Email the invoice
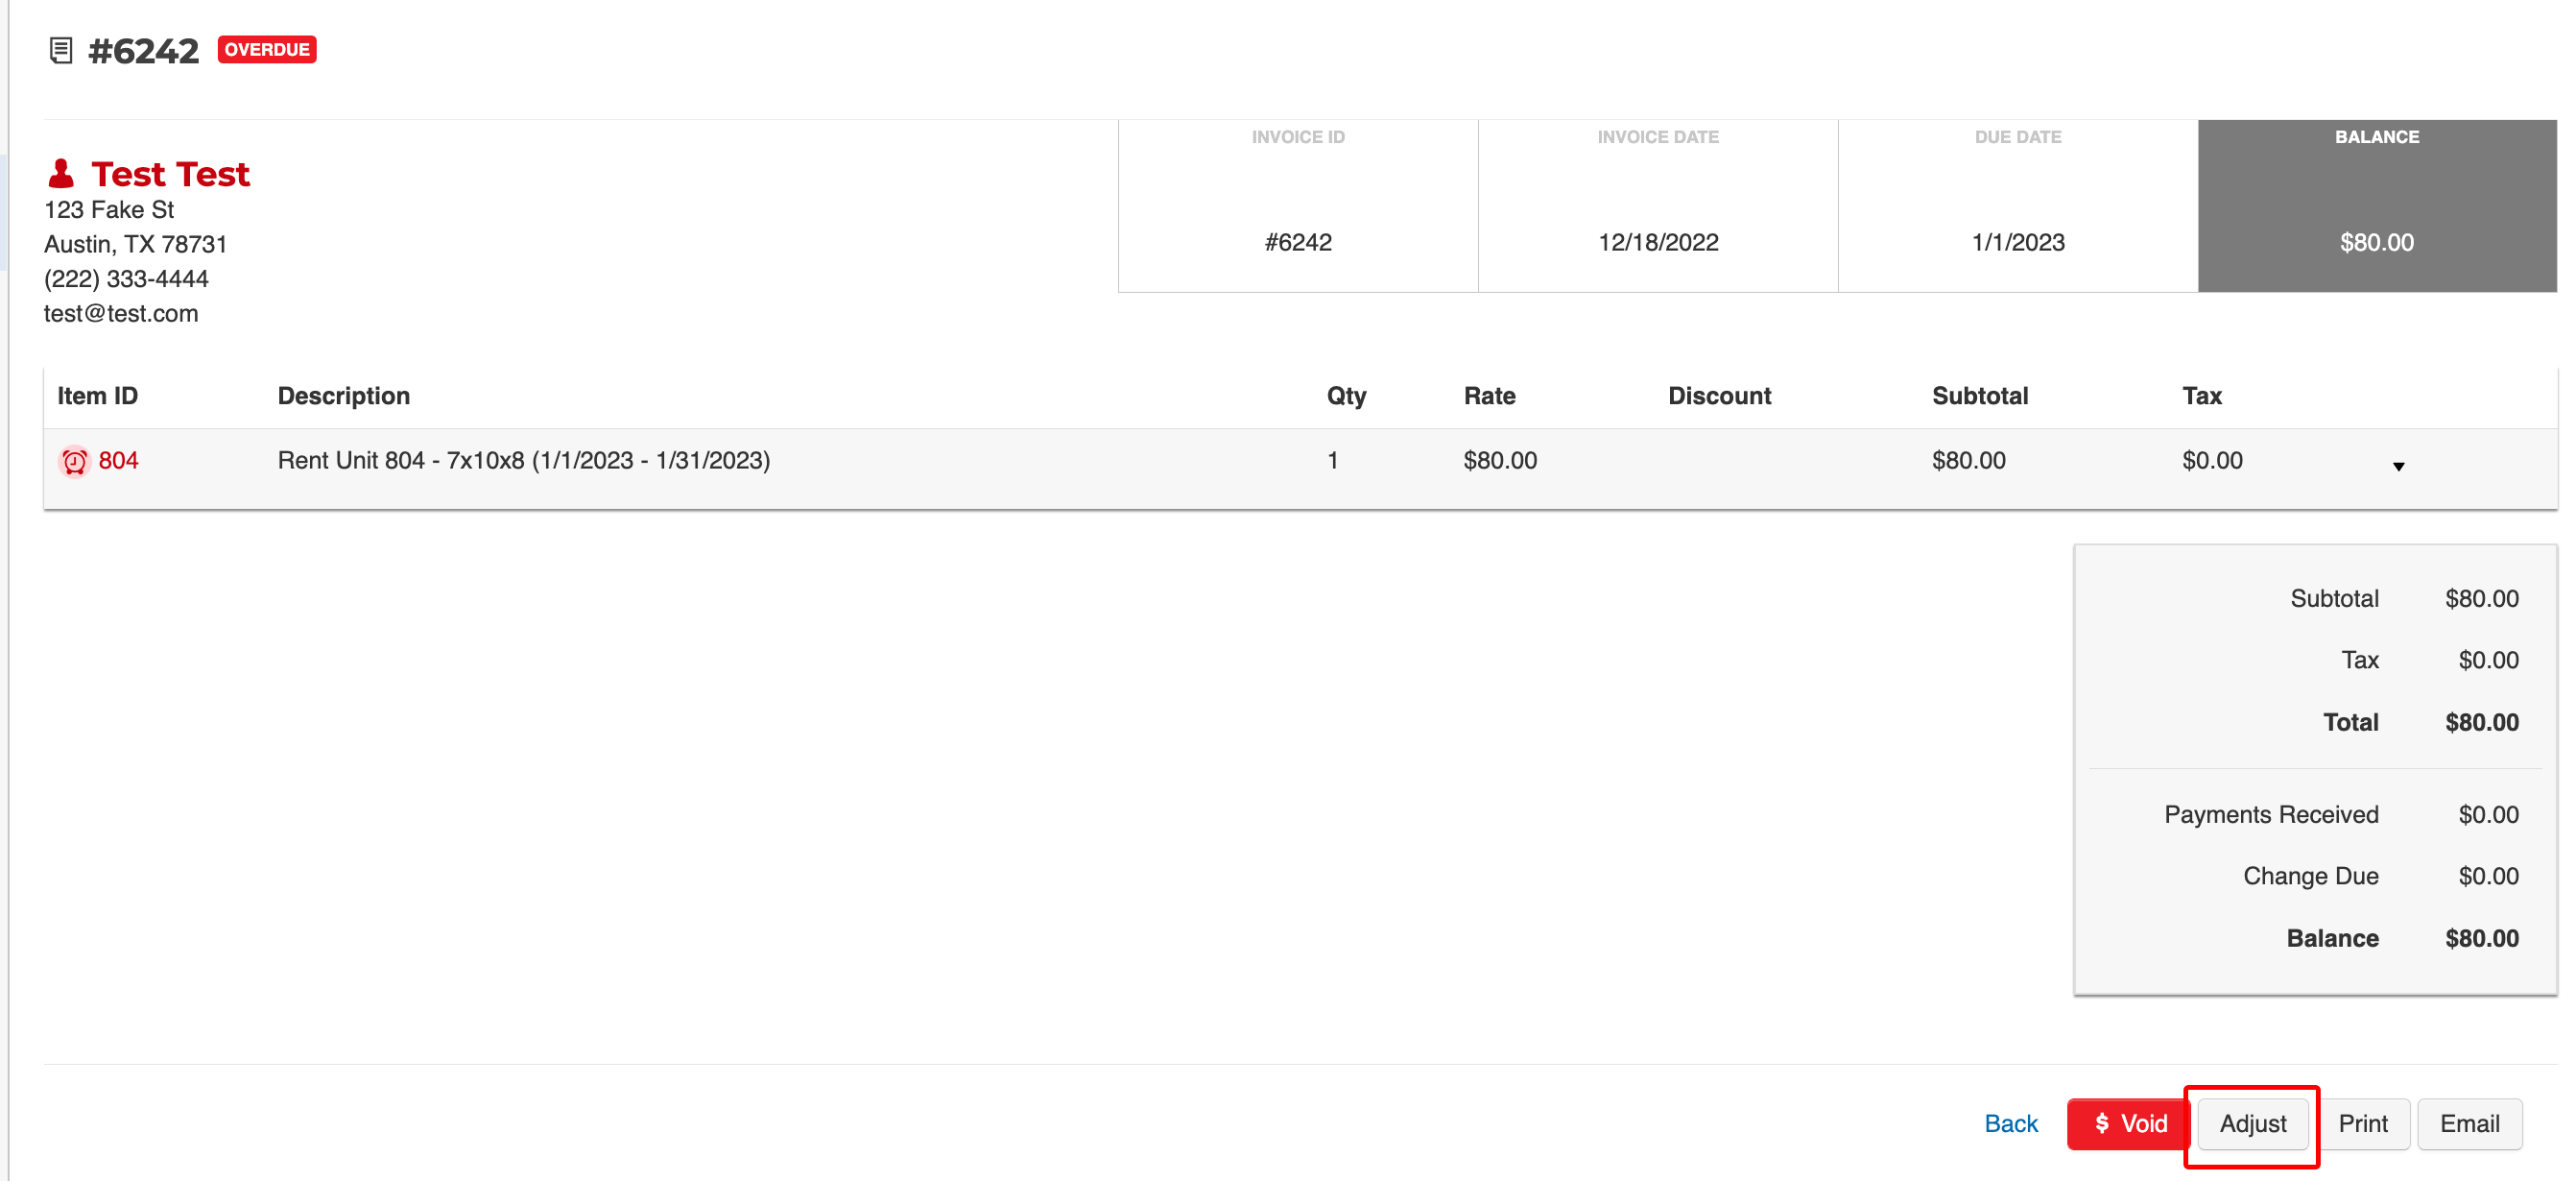Image resolution: width=2576 pixels, height=1181 pixels. 2469,1123
